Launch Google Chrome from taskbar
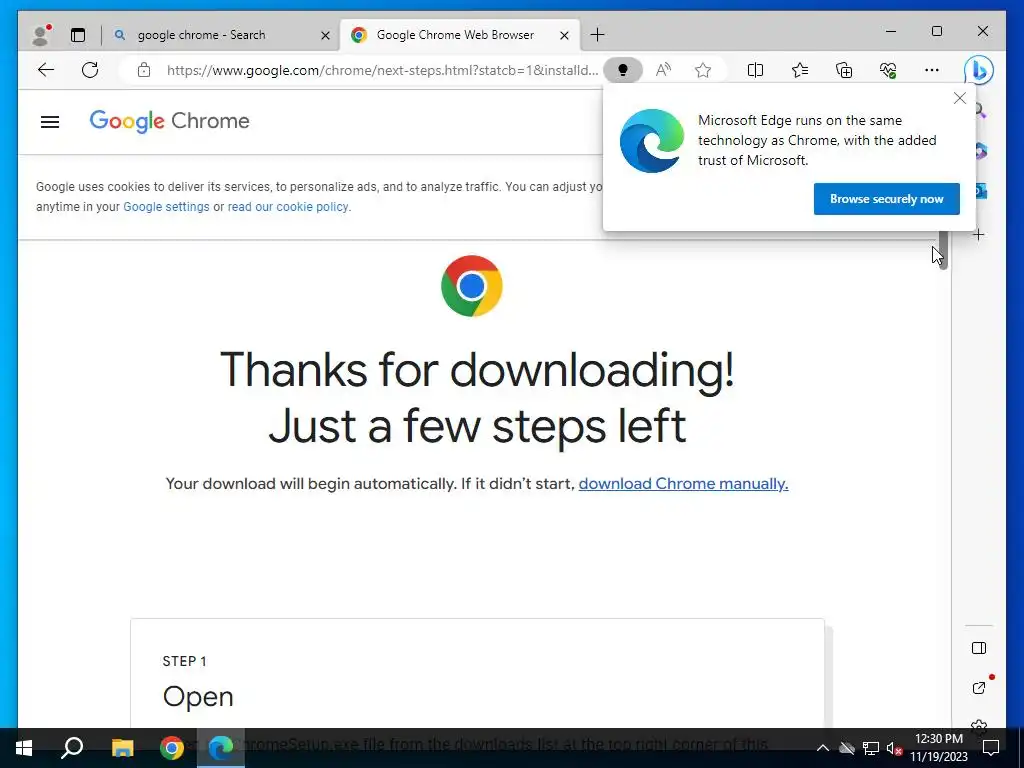 click(x=172, y=748)
